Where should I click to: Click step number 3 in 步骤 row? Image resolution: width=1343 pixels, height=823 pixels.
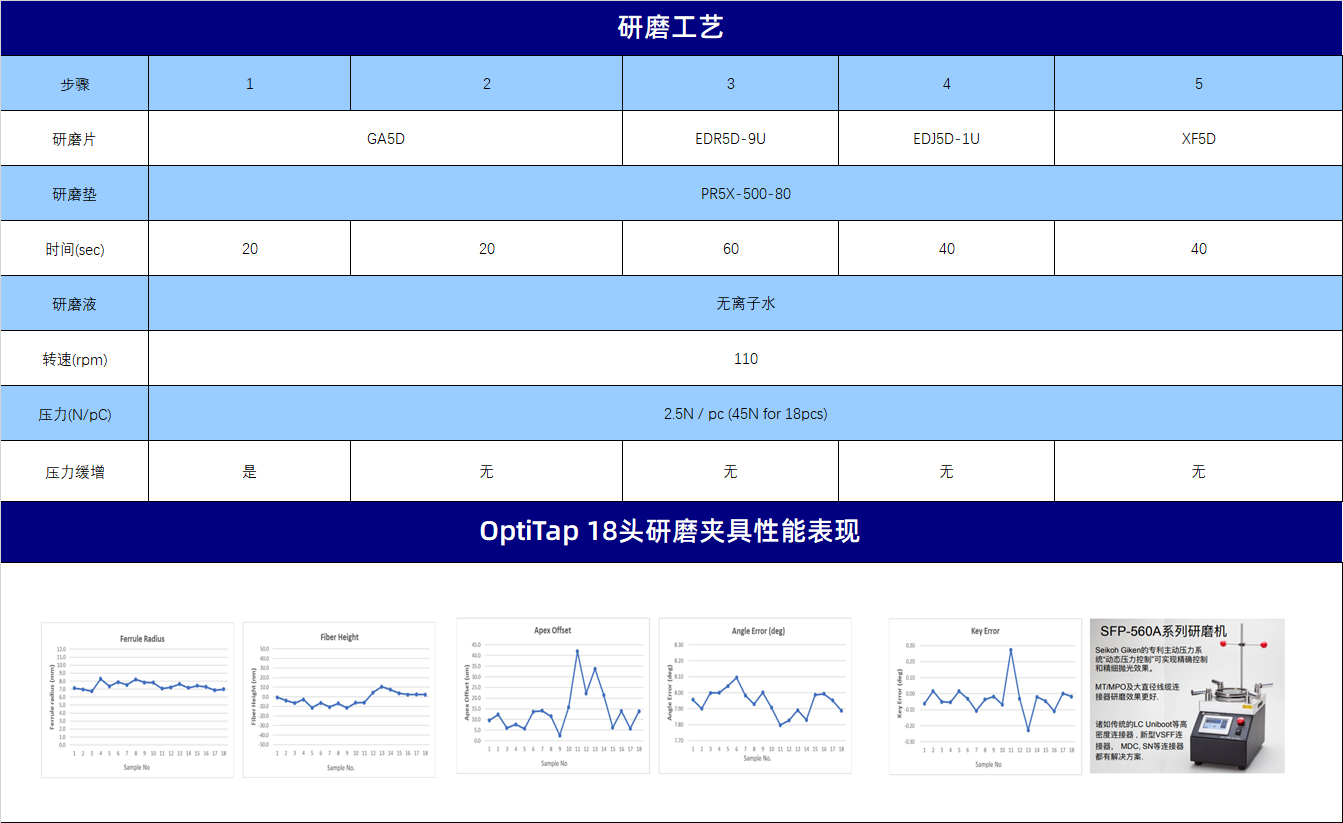(731, 84)
